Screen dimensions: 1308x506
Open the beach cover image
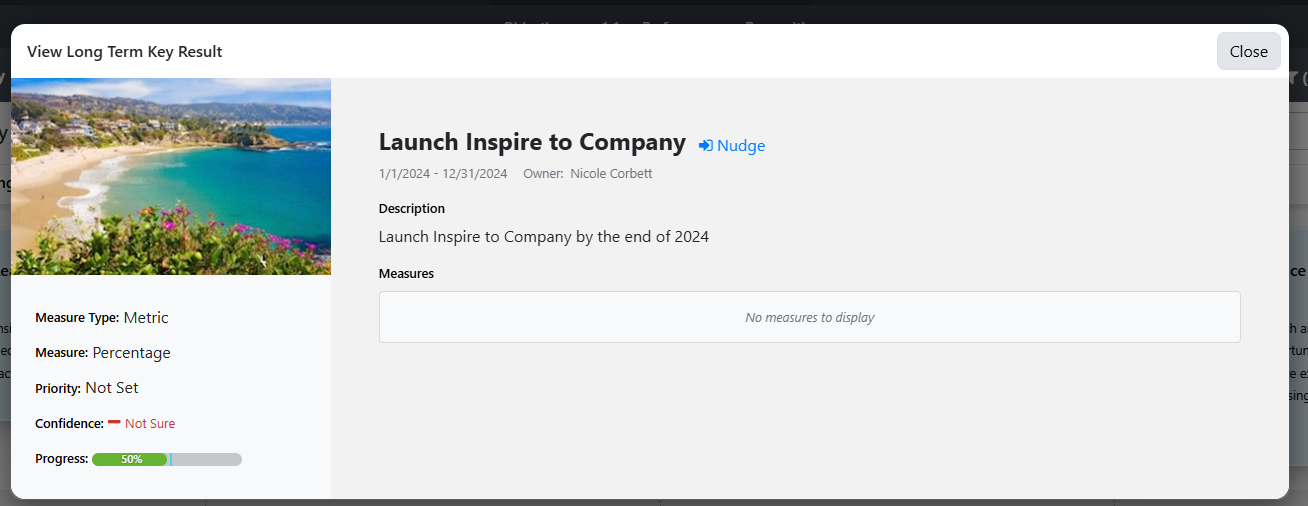click(171, 176)
